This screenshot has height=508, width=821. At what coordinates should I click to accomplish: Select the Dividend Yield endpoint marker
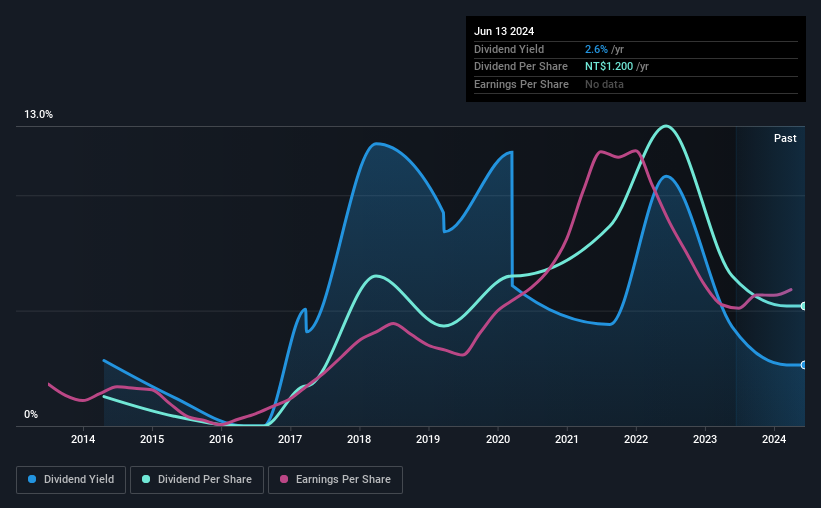coord(804,365)
